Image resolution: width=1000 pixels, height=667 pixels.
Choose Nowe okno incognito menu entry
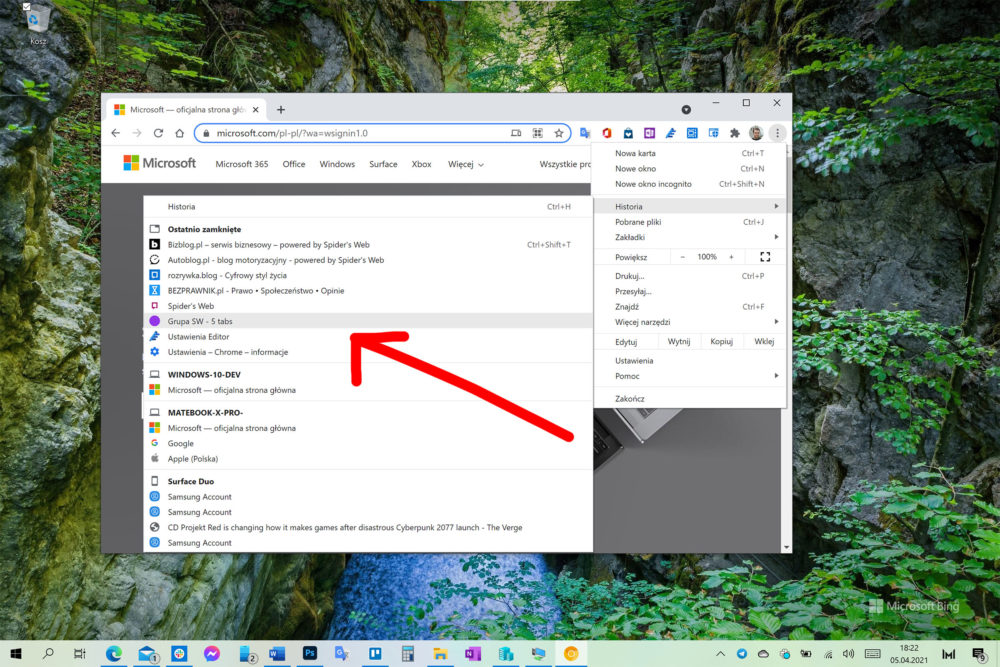[689, 184]
